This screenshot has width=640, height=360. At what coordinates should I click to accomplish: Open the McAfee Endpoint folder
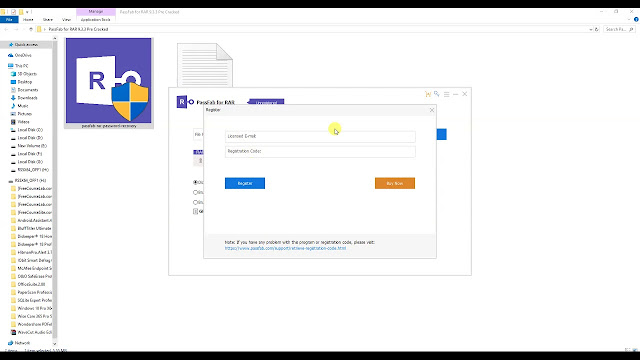pyautogui.click(x=34, y=269)
